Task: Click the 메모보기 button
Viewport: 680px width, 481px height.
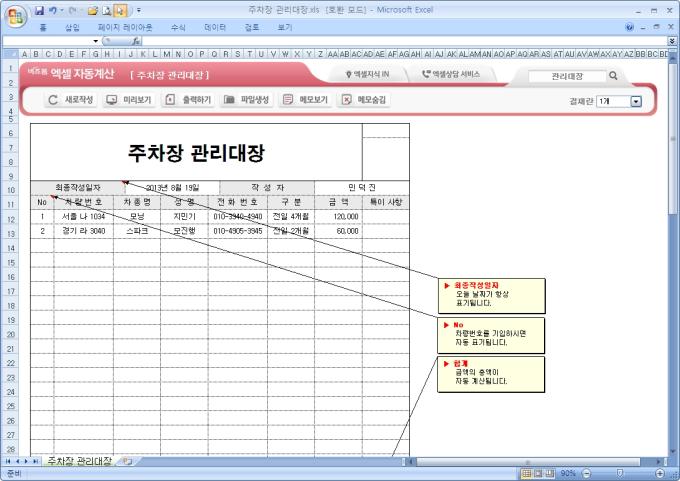Action: 304,100
